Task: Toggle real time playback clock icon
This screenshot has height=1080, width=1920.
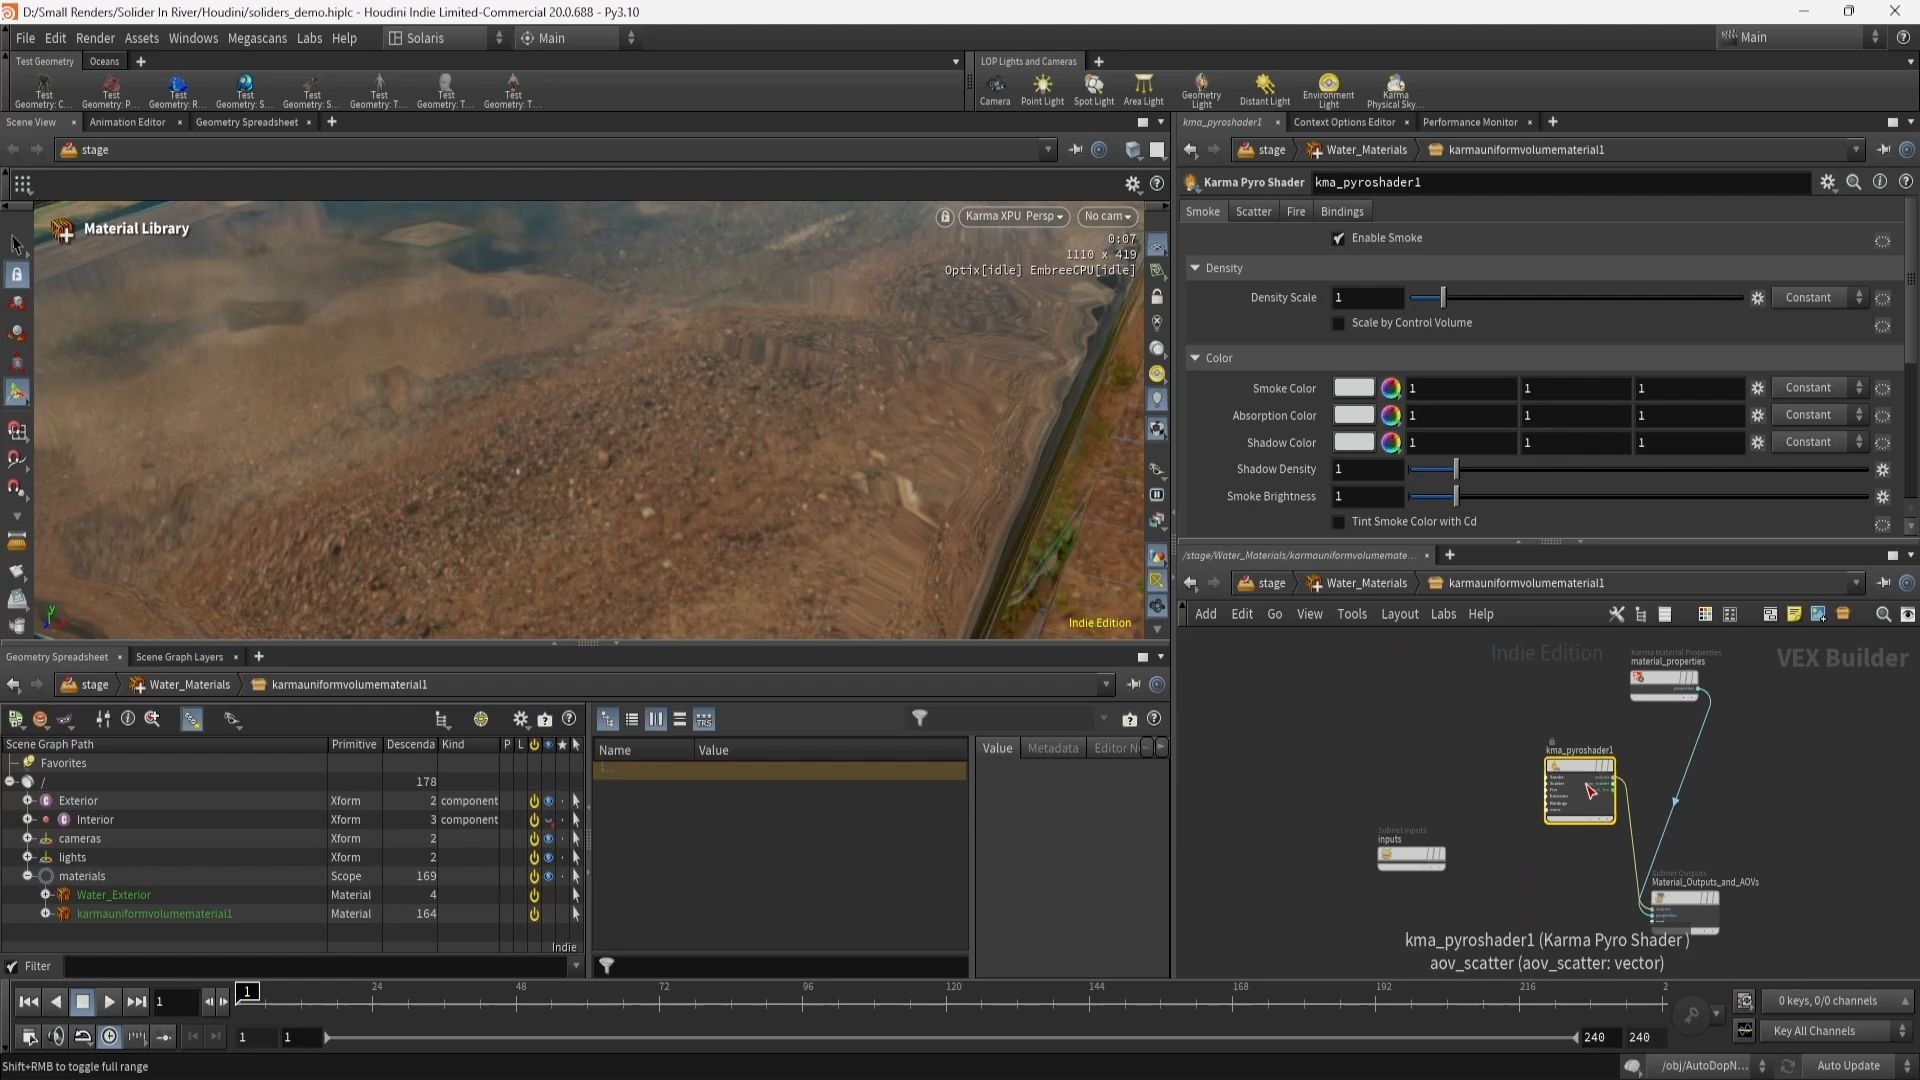Action: (110, 1037)
